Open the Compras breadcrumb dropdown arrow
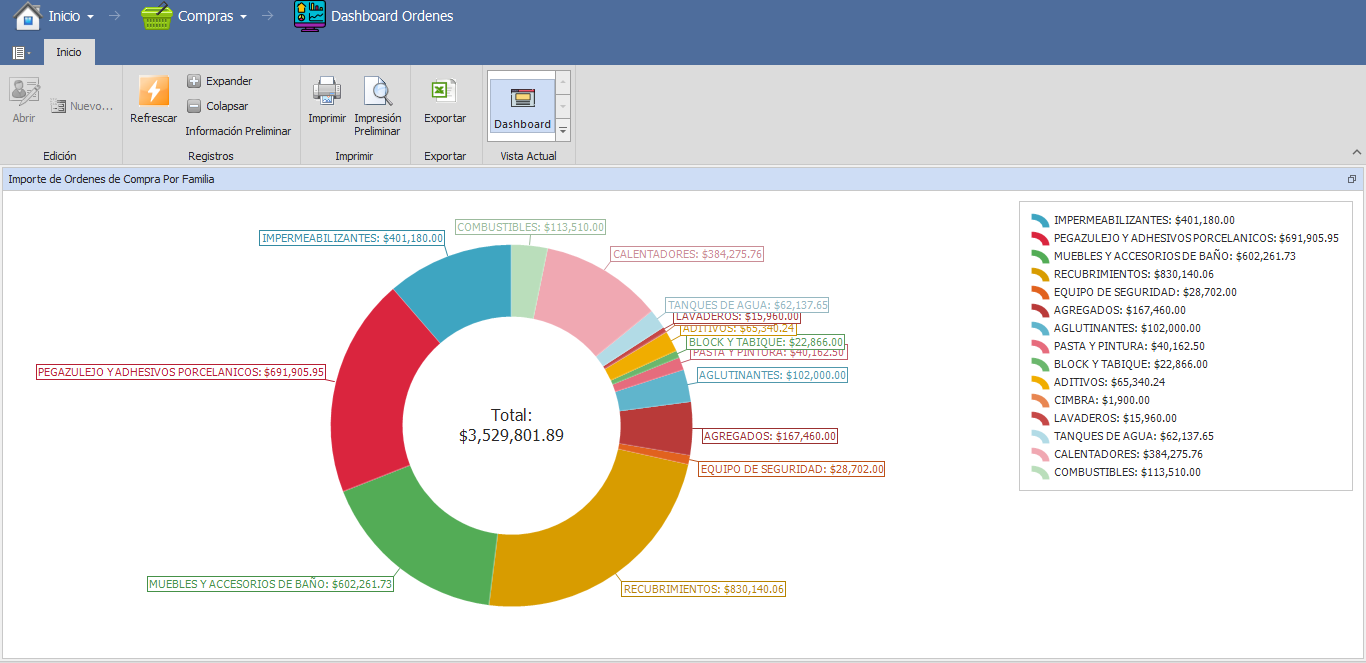Screen dimensions: 1366x663 [x=243, y=17]
